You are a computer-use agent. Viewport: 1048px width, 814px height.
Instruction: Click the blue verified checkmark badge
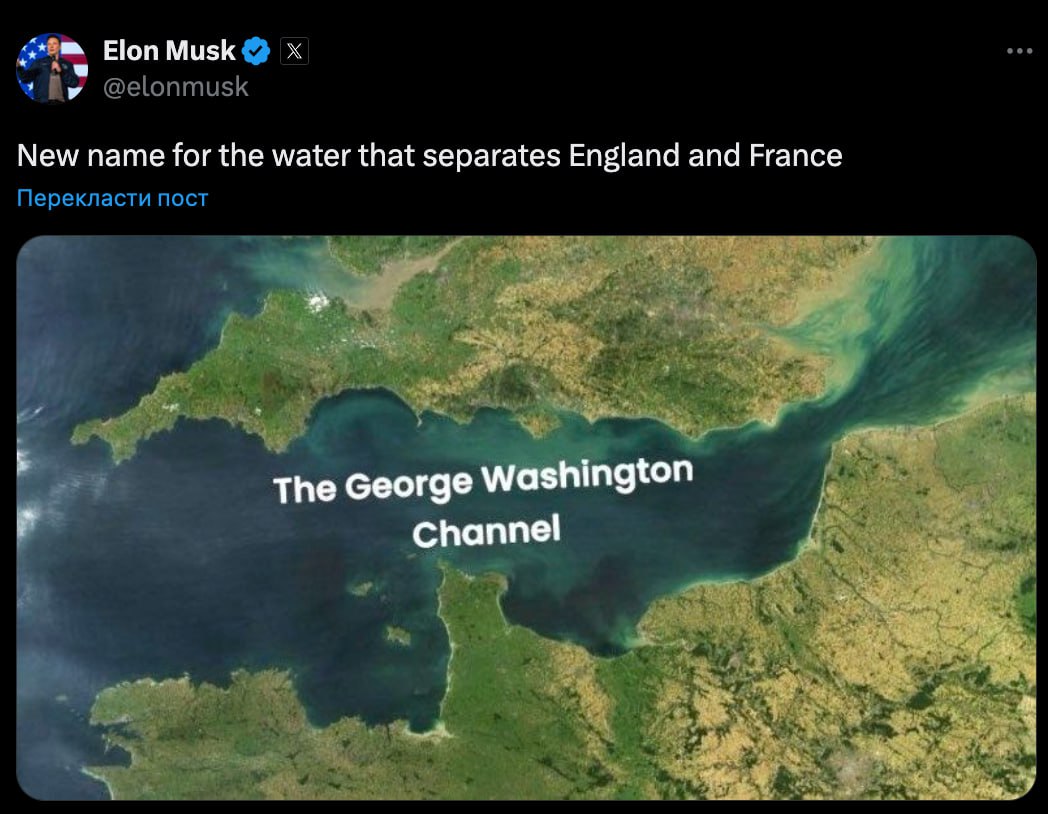258,50
